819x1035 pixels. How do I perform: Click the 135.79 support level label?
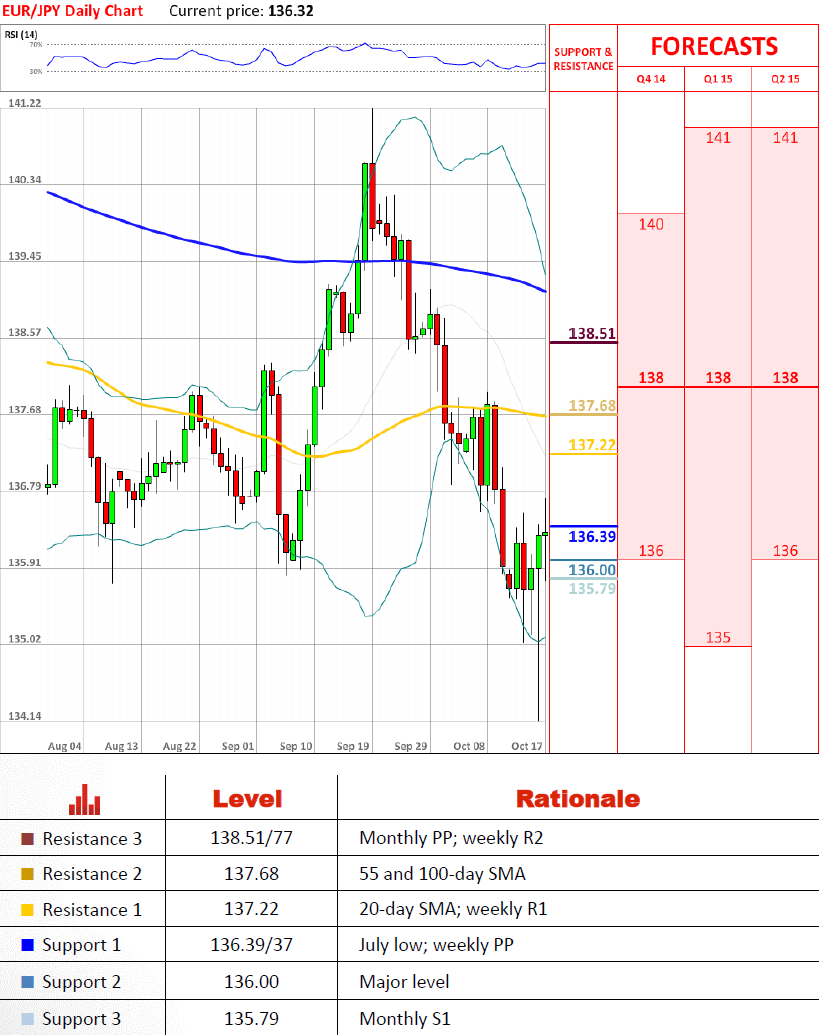click(x=592, y=588)
